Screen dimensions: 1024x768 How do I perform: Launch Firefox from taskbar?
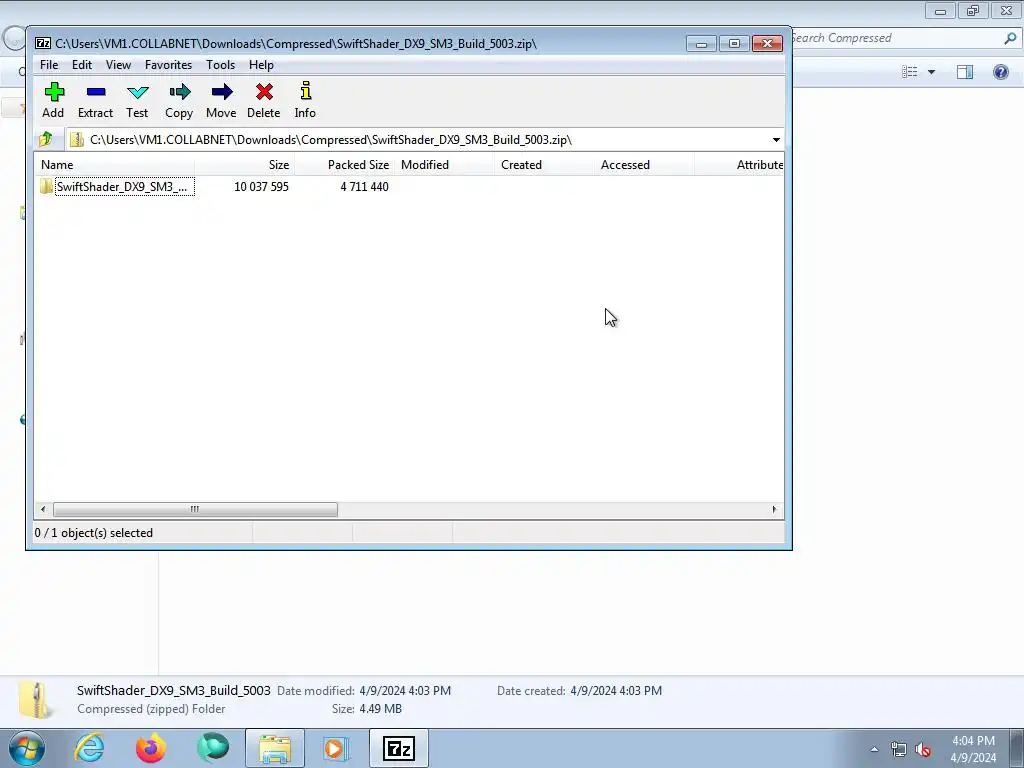[x=151, y=748]
